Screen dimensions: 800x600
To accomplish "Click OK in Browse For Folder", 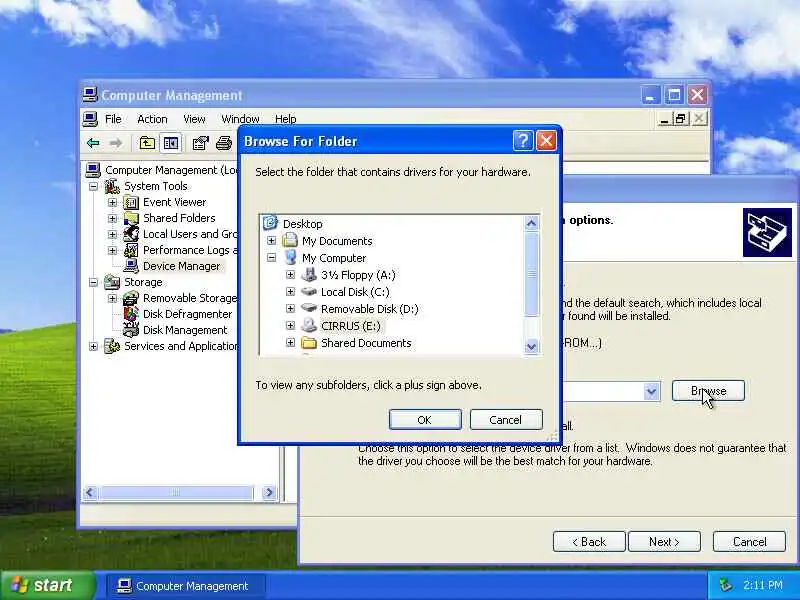I will click(x=424, y=419).
